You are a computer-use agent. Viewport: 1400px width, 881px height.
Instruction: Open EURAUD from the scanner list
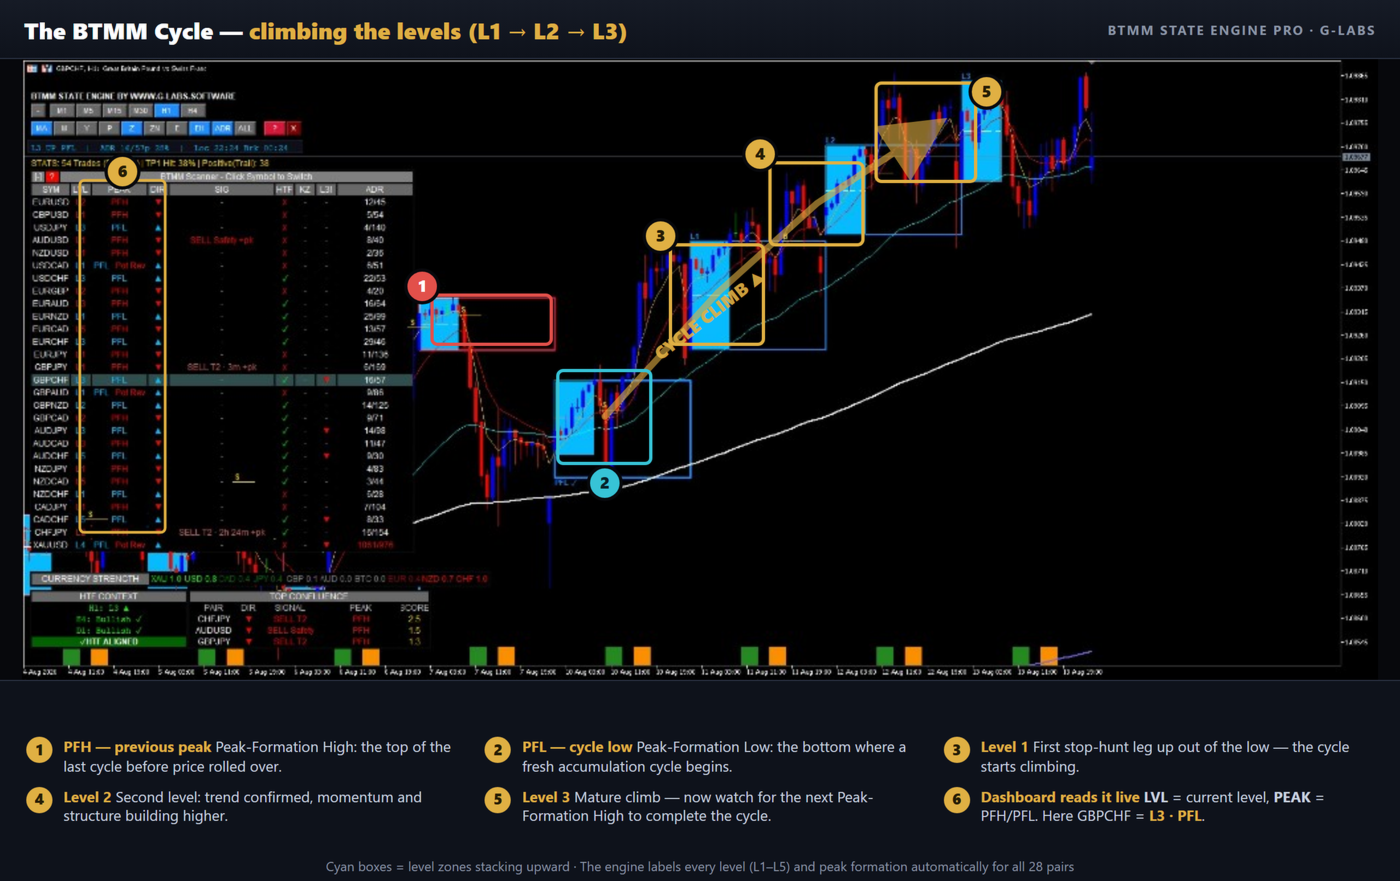pyautogui.click(x=50, y=304)
